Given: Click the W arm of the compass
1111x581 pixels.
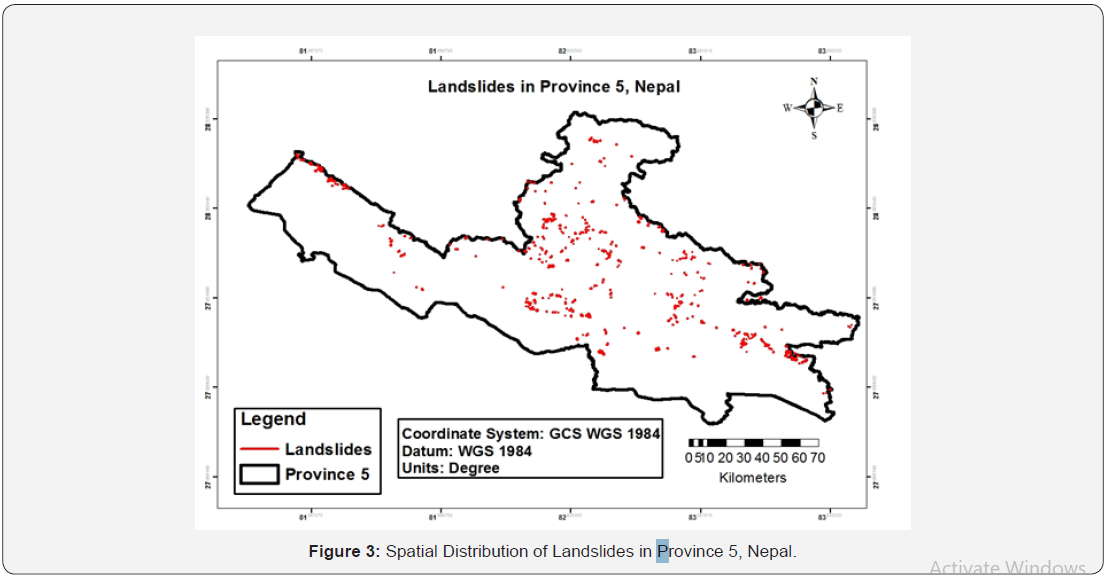Looking at the screenshot, I should (x=790, y=107).
